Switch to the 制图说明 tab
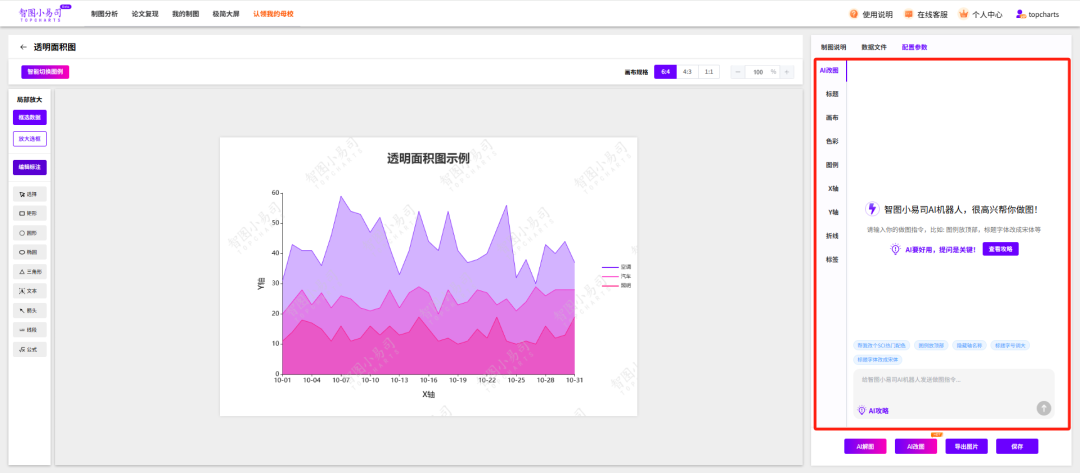The image size is (1080, 473). [x=833, y=48]
